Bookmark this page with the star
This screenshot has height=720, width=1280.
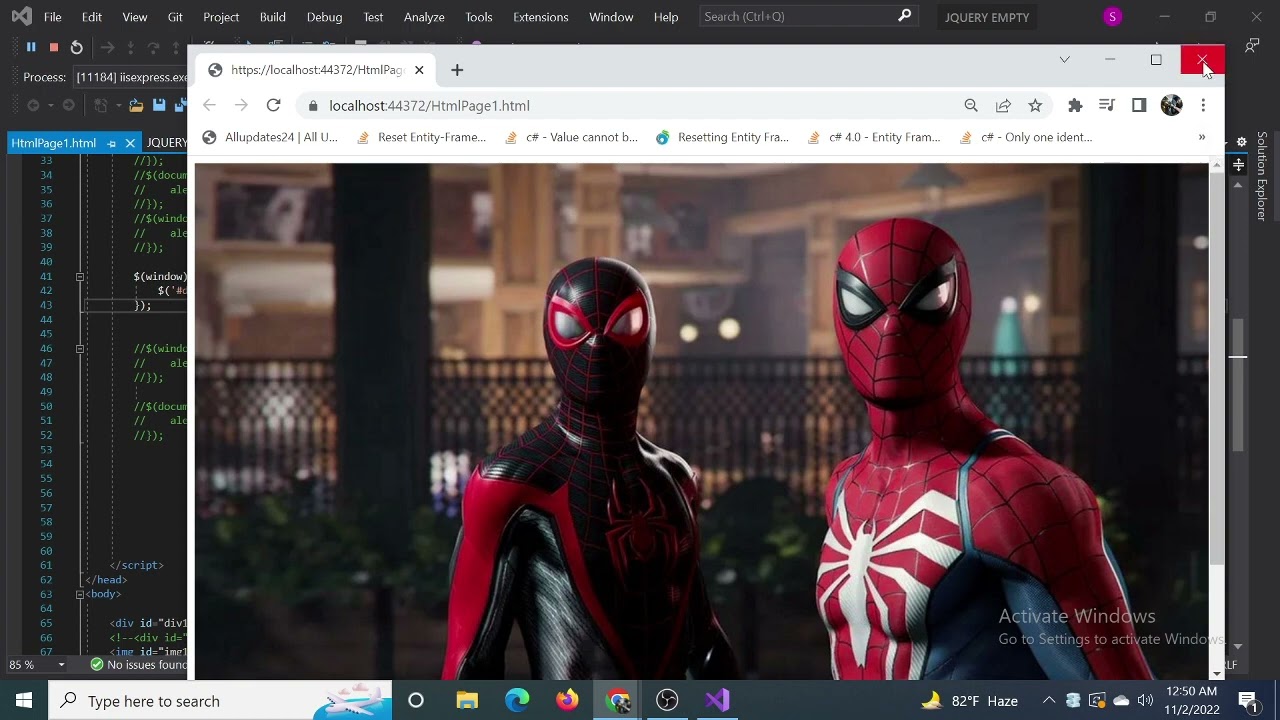pyautogui.click(x=1035, y=105)
